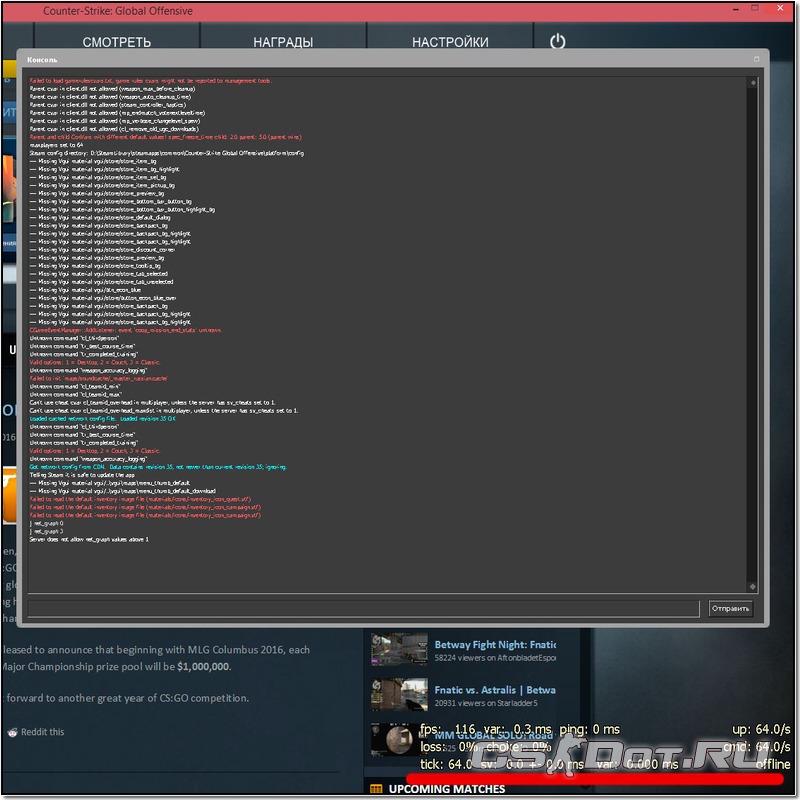Click the Консоль title bar label
The height and width of the screenshot is (800, 800).
(x=42, y=60)
